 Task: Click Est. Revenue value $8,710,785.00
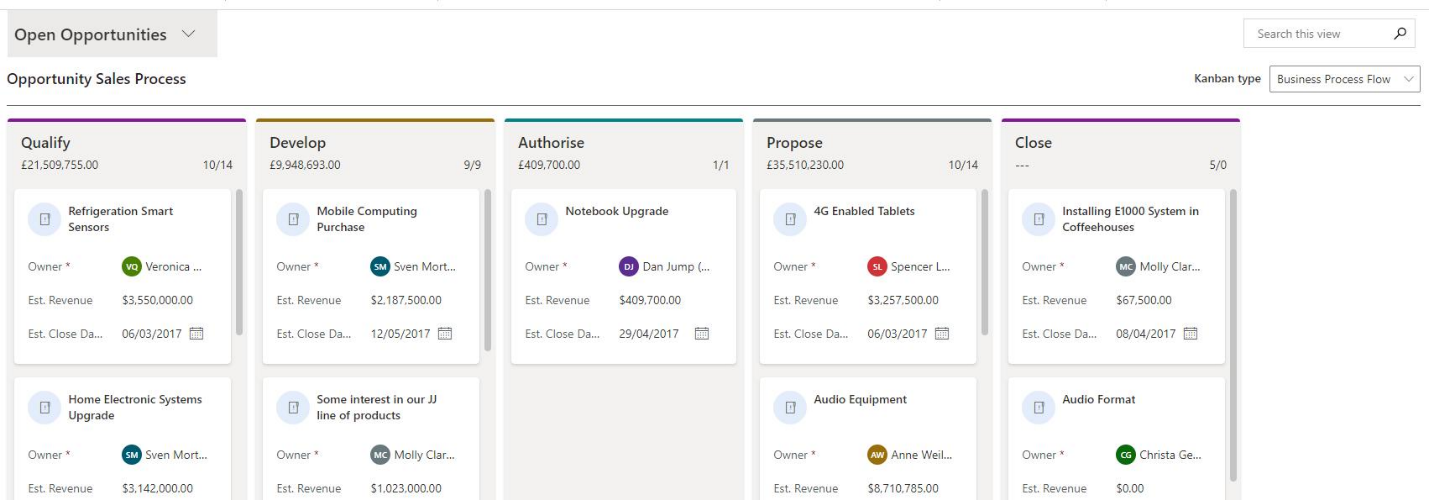coord(902,488)
